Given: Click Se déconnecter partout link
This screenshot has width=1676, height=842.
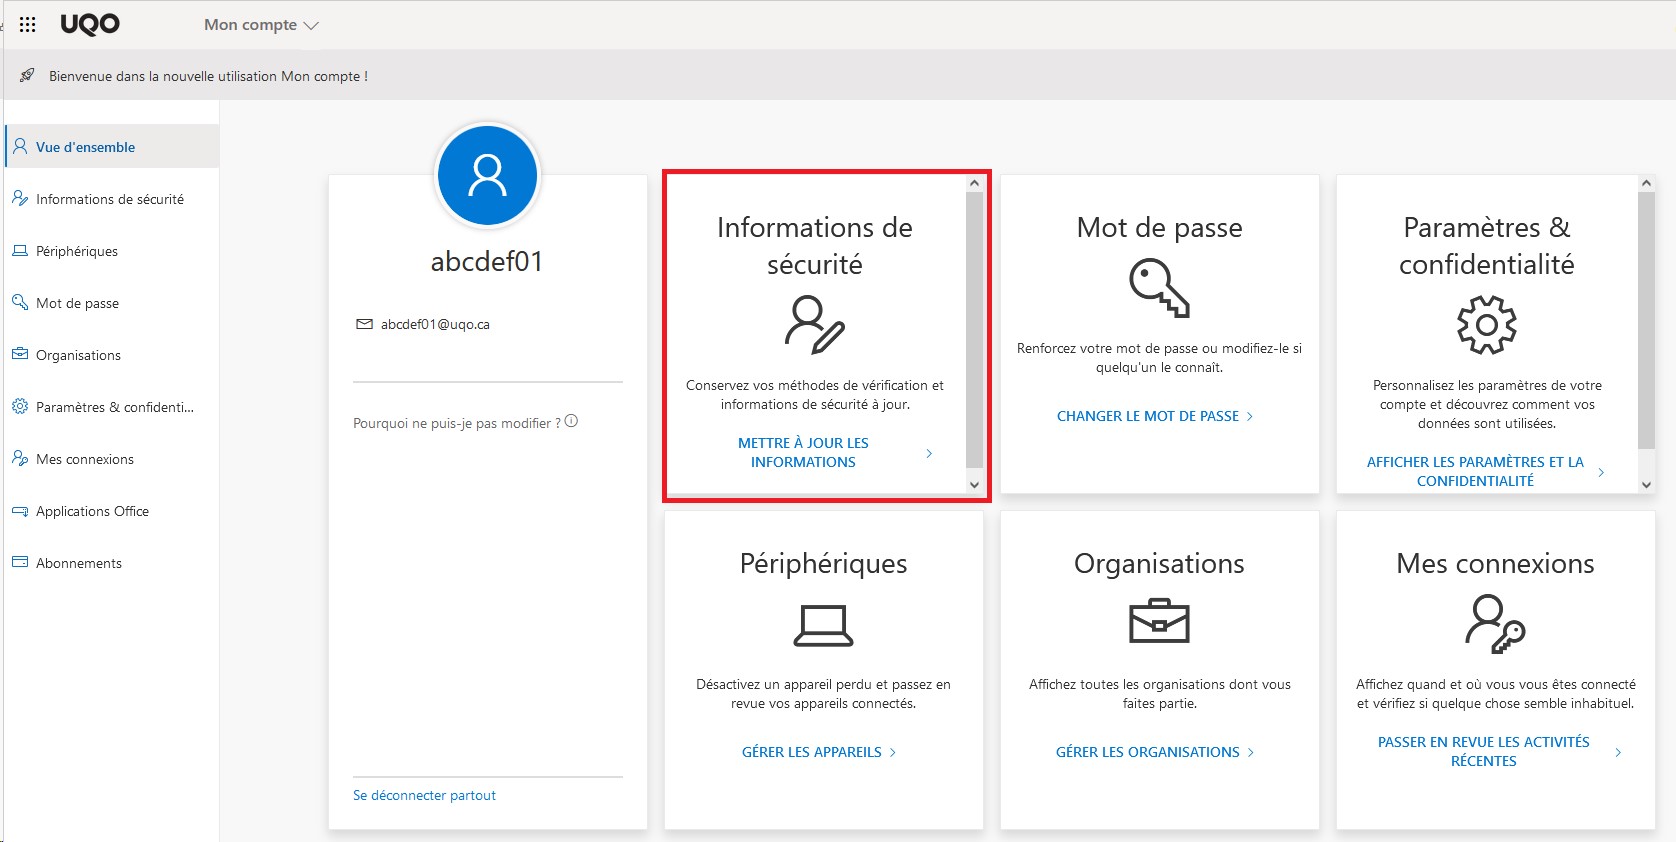Looking at the screenshot, I should point(424,795).
